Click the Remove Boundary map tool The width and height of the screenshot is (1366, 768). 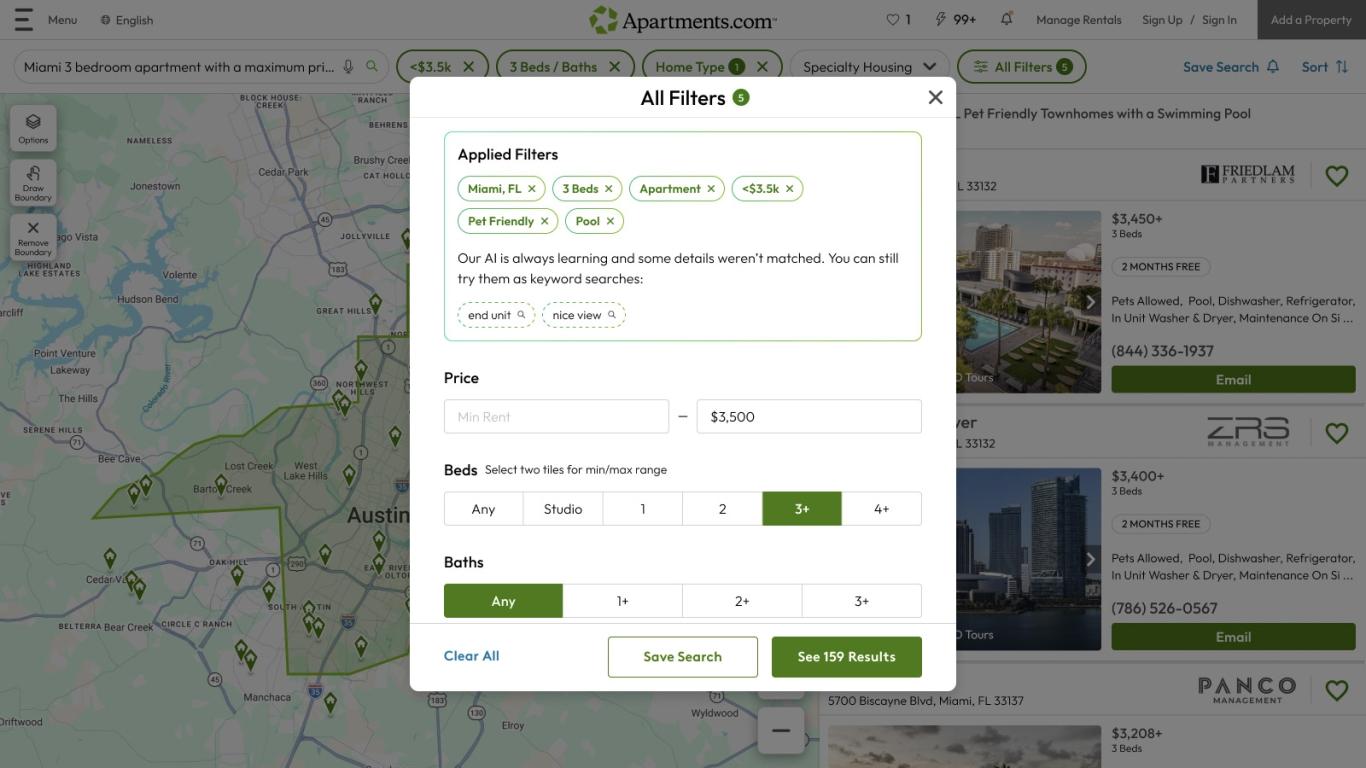tap(33, 238)
